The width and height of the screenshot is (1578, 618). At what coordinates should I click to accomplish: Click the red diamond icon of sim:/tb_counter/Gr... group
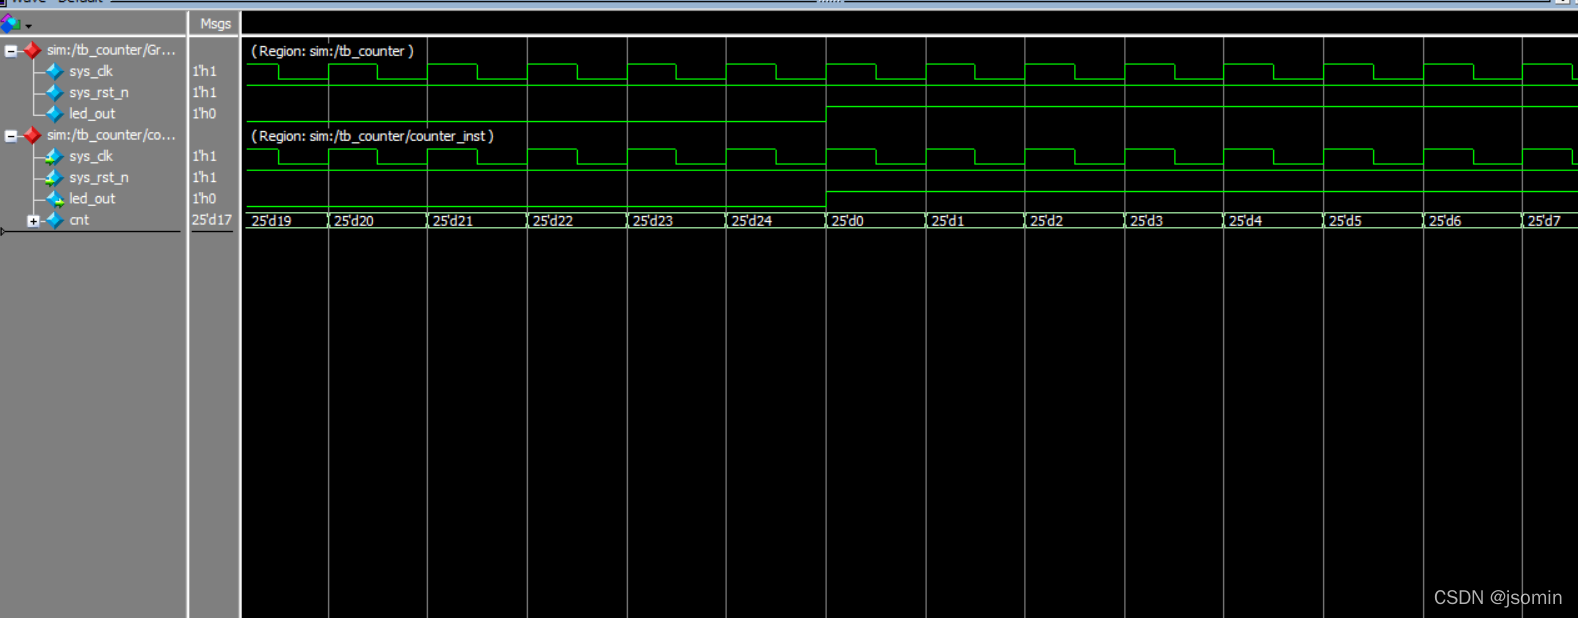tap(32, 50)
